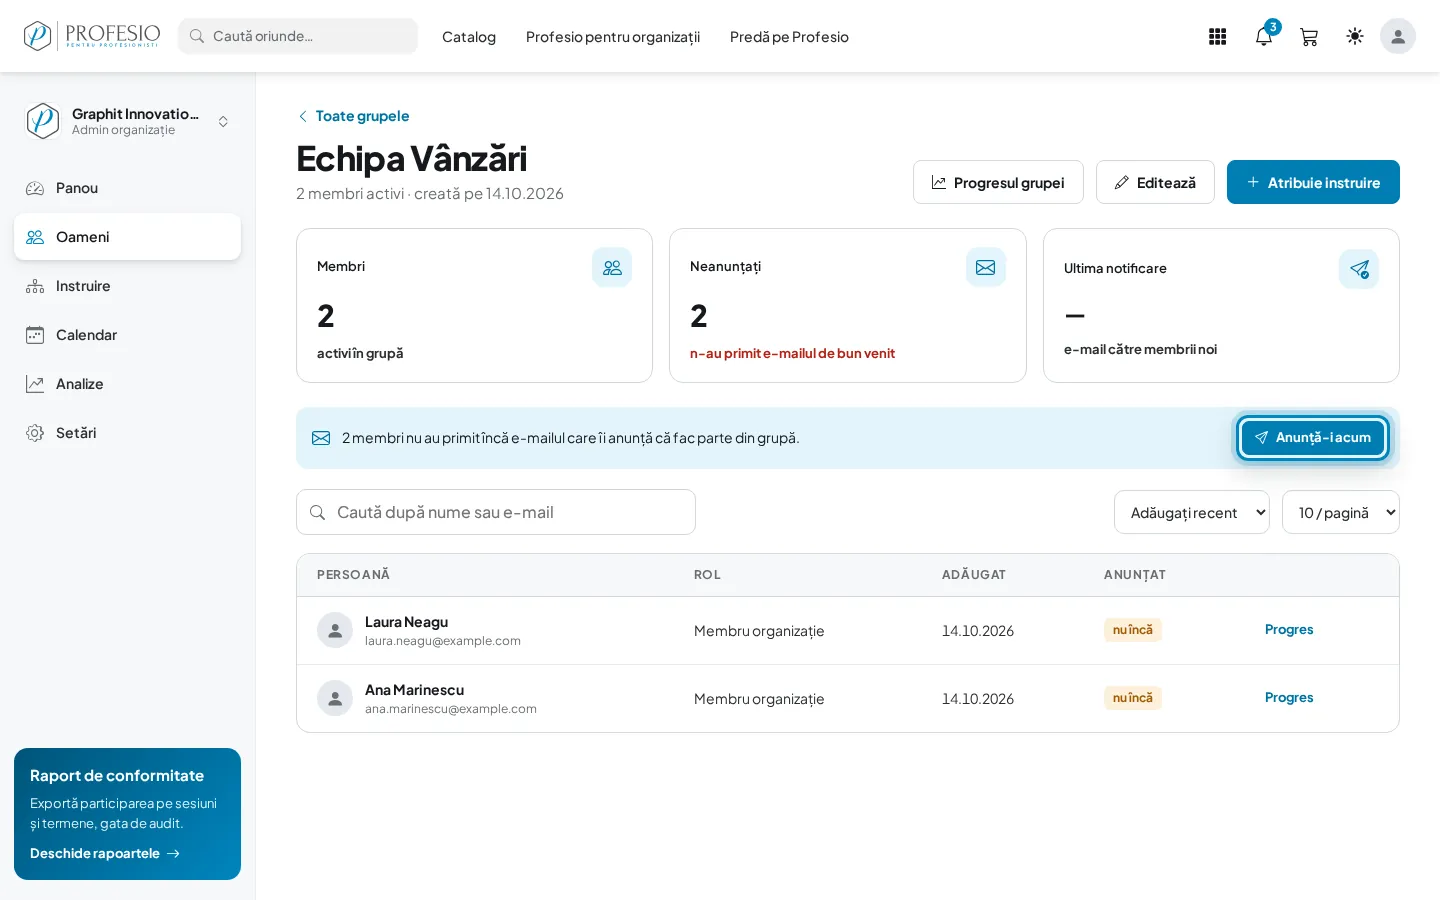Open Analize in the sidebar
This screenshot has height=900, width=1440.
coord(127,384)
